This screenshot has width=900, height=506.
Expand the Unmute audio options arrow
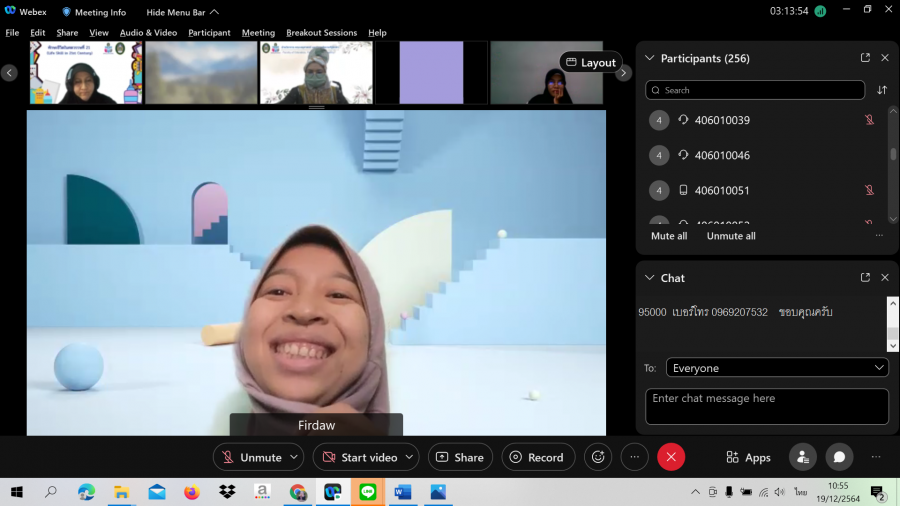(294, 457)
